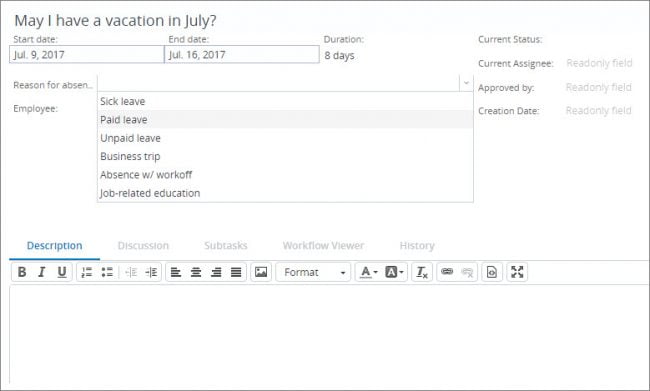Click the Reason for absence input
The width and height of the screenshot is (650, 391).
coord(279,83)
